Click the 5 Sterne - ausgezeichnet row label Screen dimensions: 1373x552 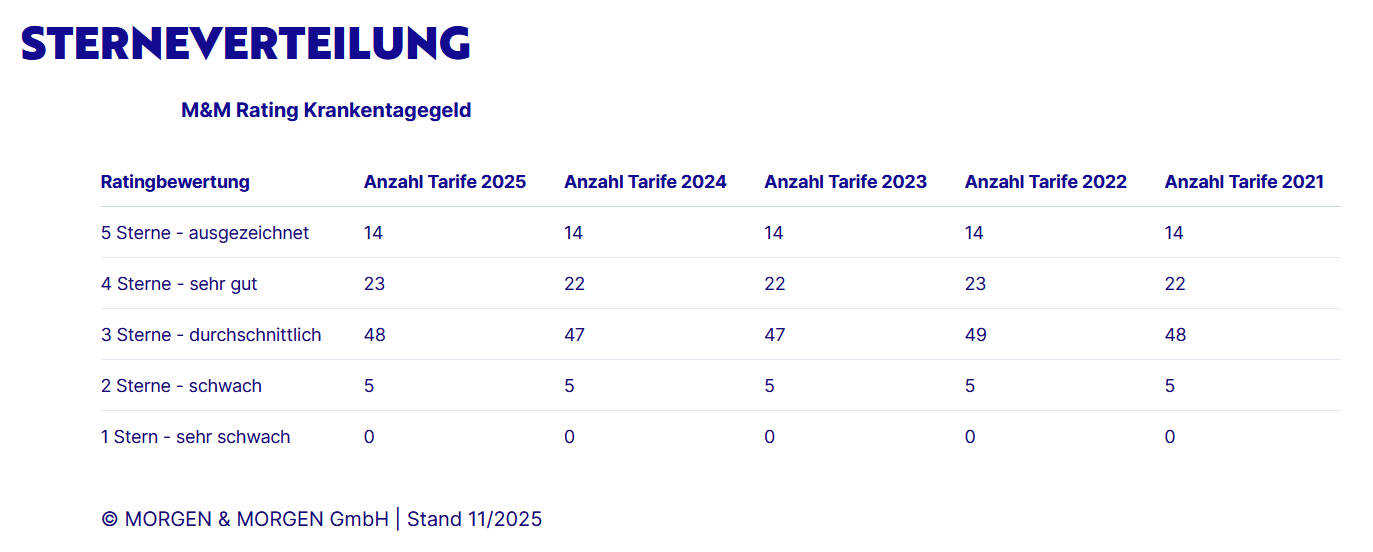[205, 233]
